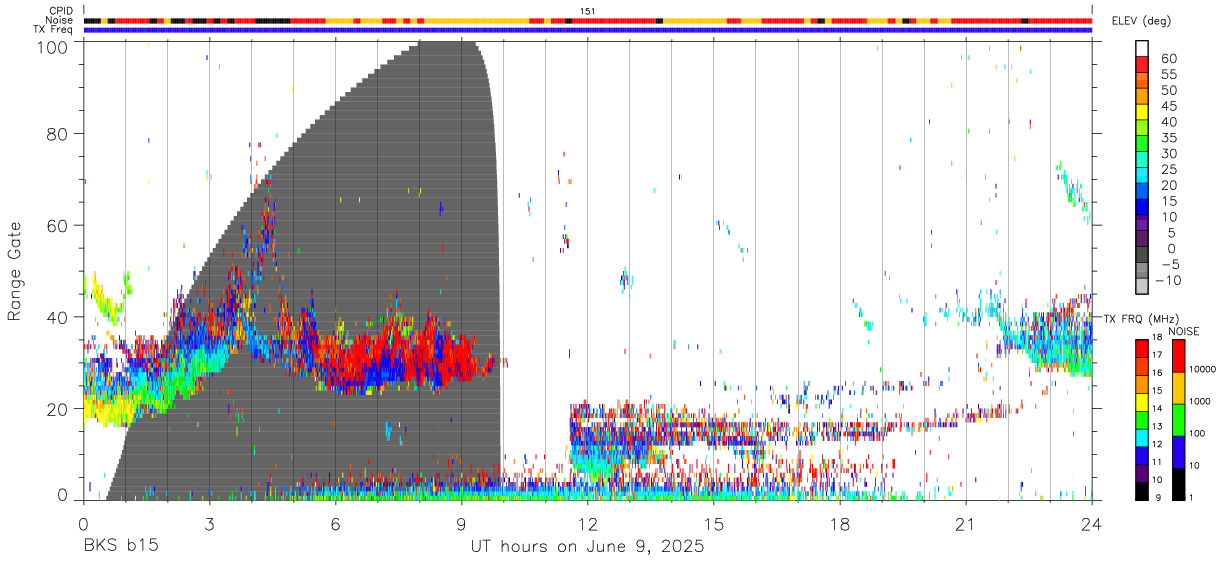Click the black bottom segment of TX FRQ colorbar
This screenshot has width=1228, height=567.
pyautogui.click(x=1140, y=490)
